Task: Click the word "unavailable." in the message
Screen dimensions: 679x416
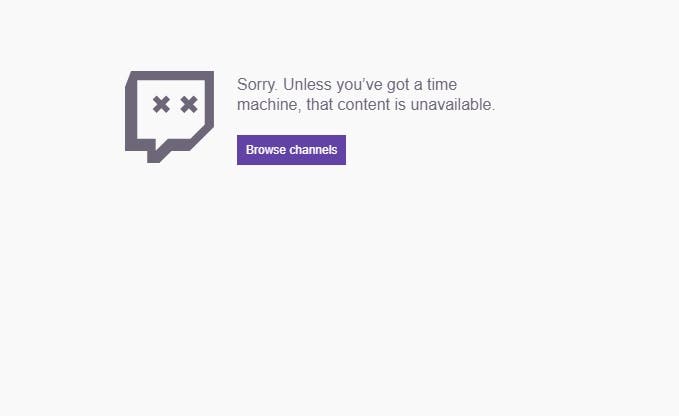Action: coord(453,105)
